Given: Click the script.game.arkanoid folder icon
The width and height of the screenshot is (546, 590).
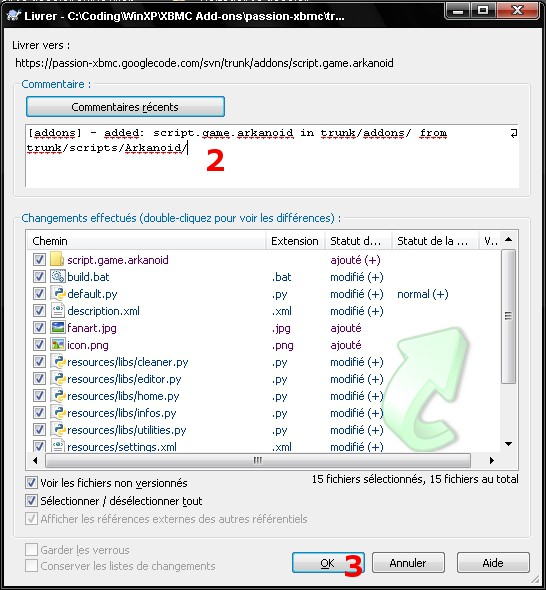Looking at the screenshot, I should (x=57, y=259).
